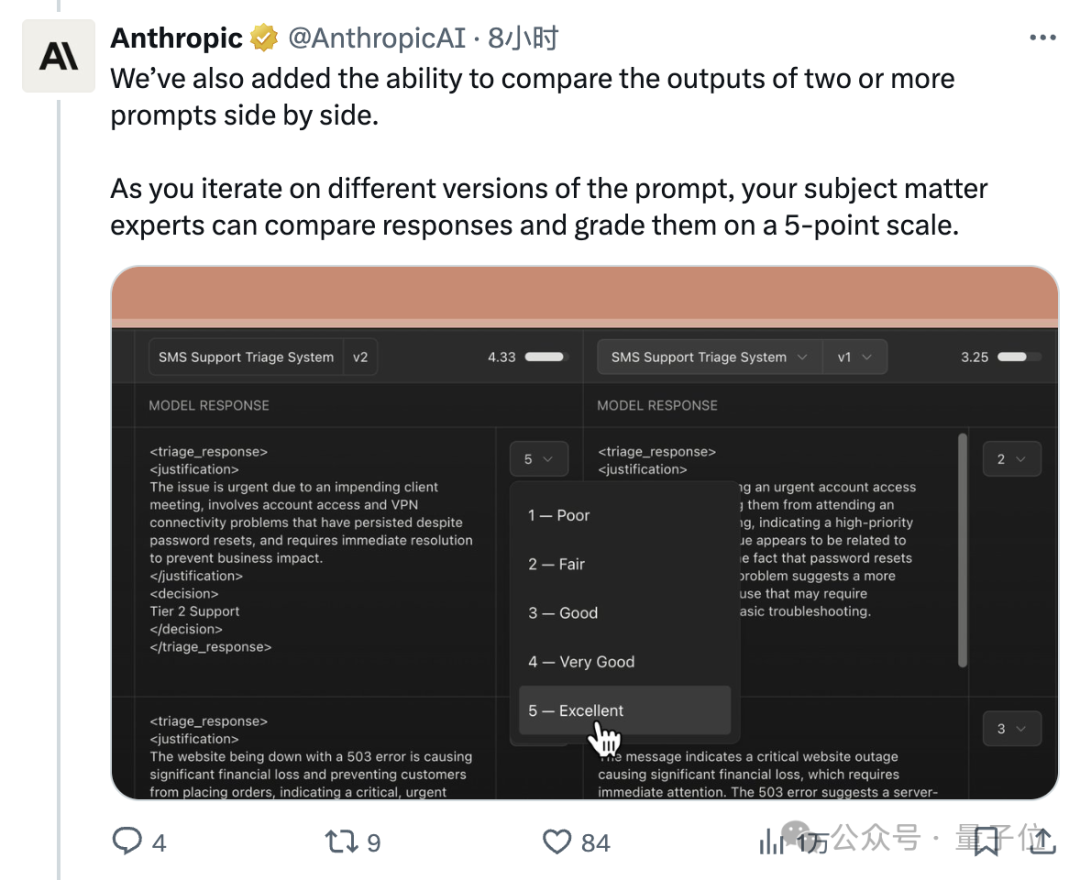
Task: Open the @AnthropicAI handle link
Action: coord(377,38)
